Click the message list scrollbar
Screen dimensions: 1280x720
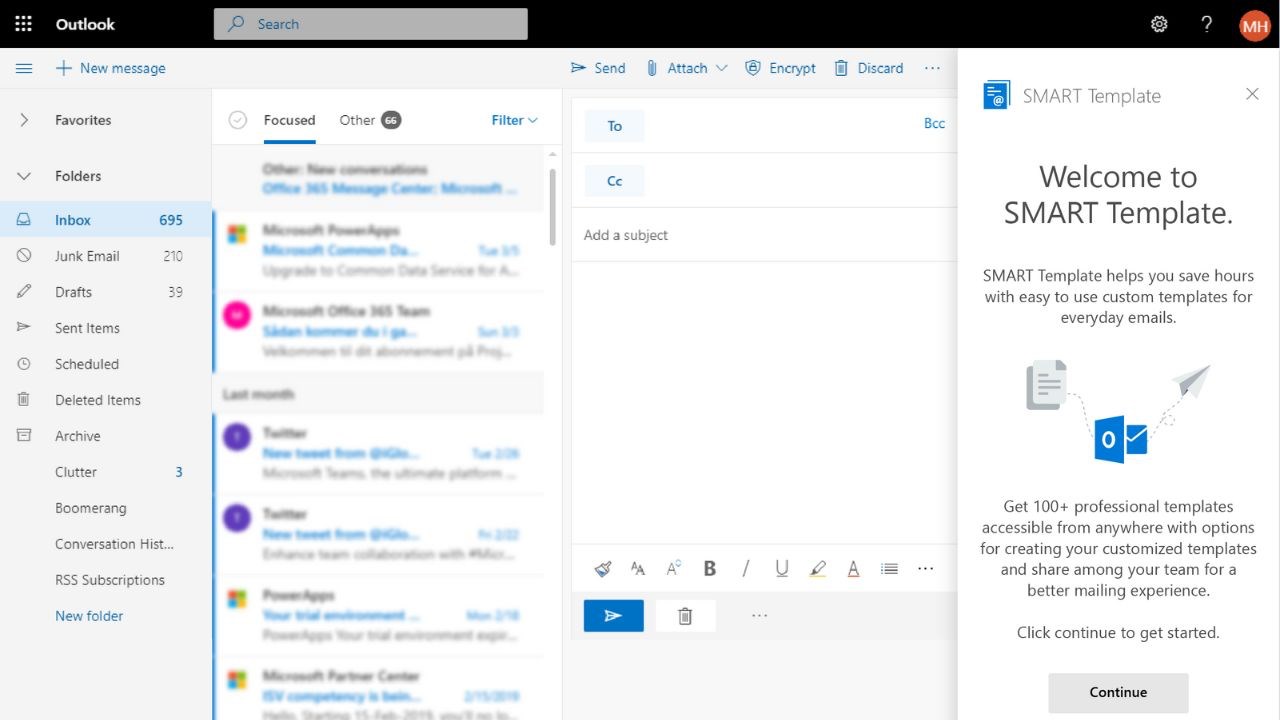tap(552, 205)
